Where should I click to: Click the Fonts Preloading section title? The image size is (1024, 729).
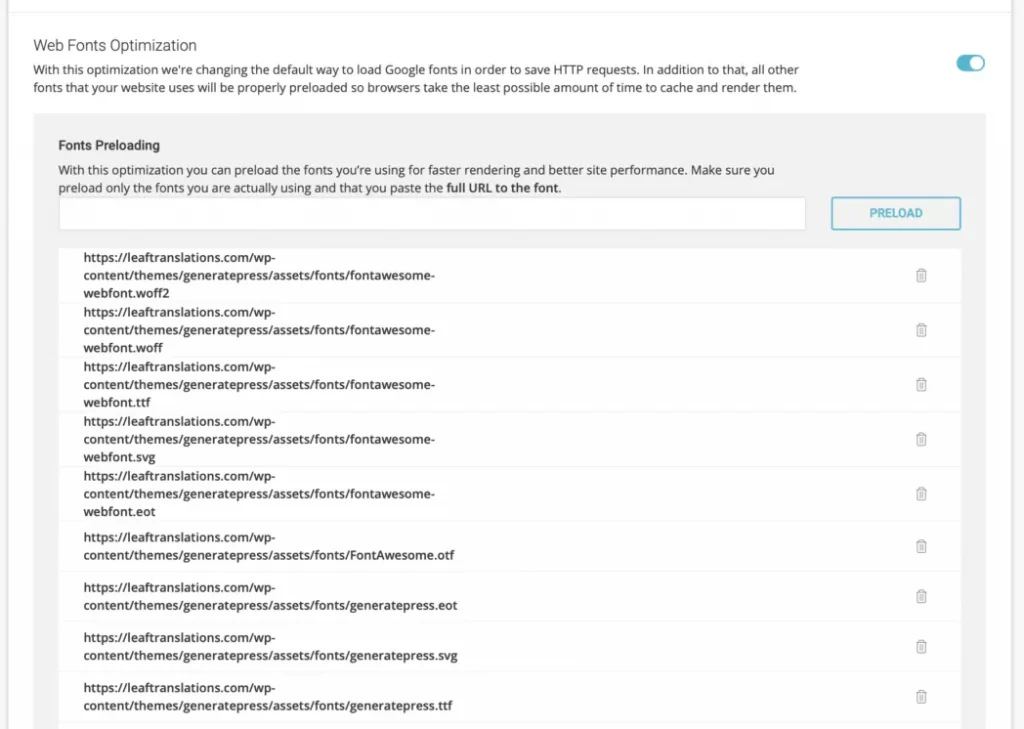point(109,146)
